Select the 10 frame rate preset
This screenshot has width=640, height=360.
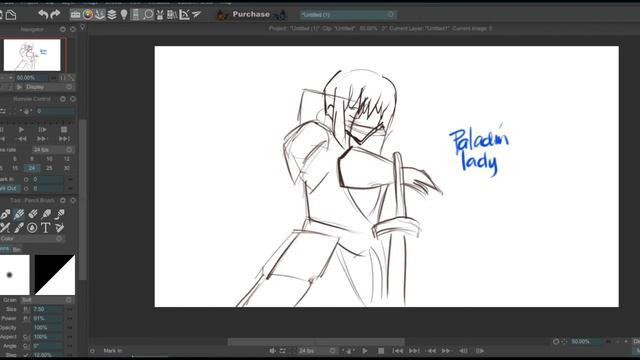(x=49, y=159)
